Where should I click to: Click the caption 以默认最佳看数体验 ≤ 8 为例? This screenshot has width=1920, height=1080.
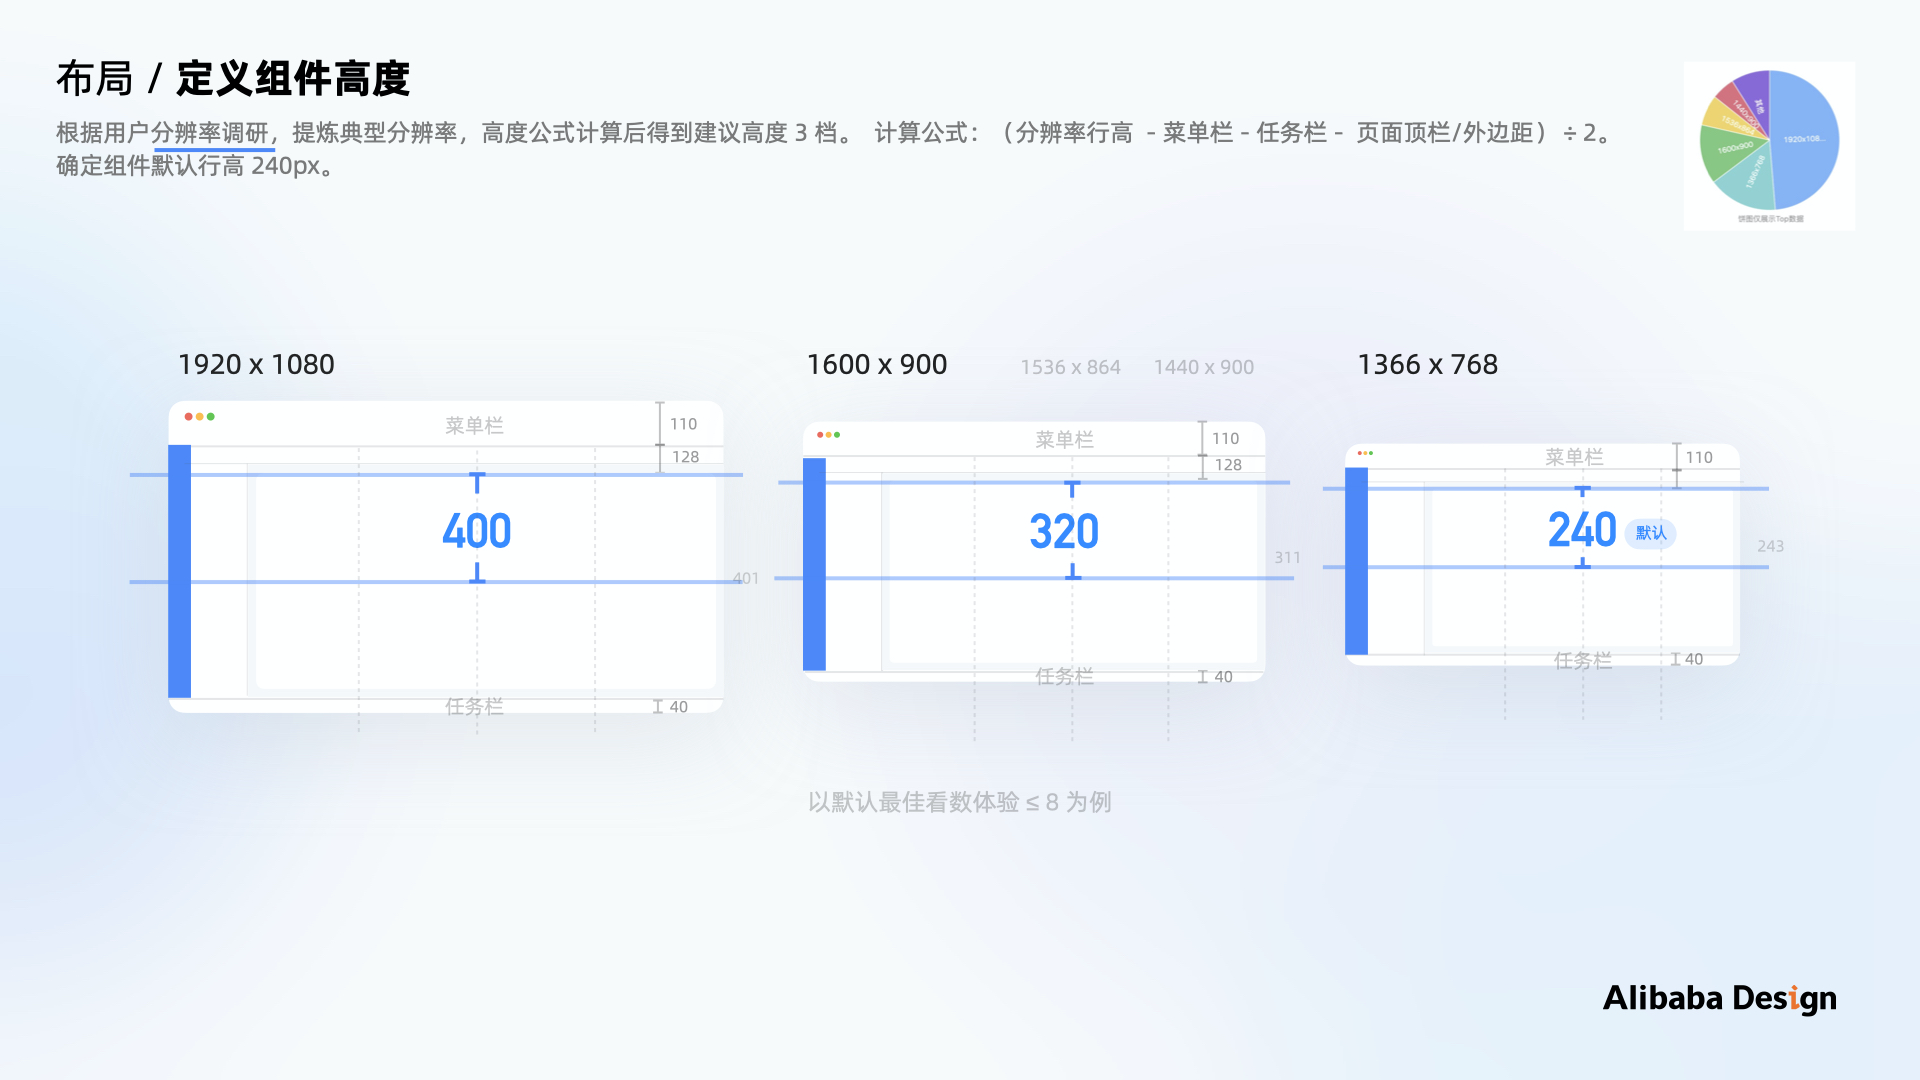click(x=960, y=802)
